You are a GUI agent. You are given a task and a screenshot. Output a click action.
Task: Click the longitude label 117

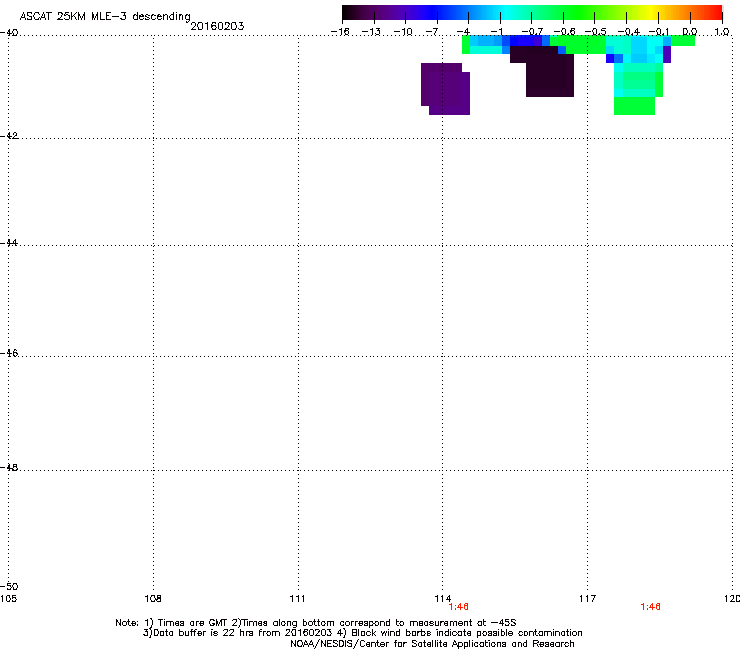point(588,599)
